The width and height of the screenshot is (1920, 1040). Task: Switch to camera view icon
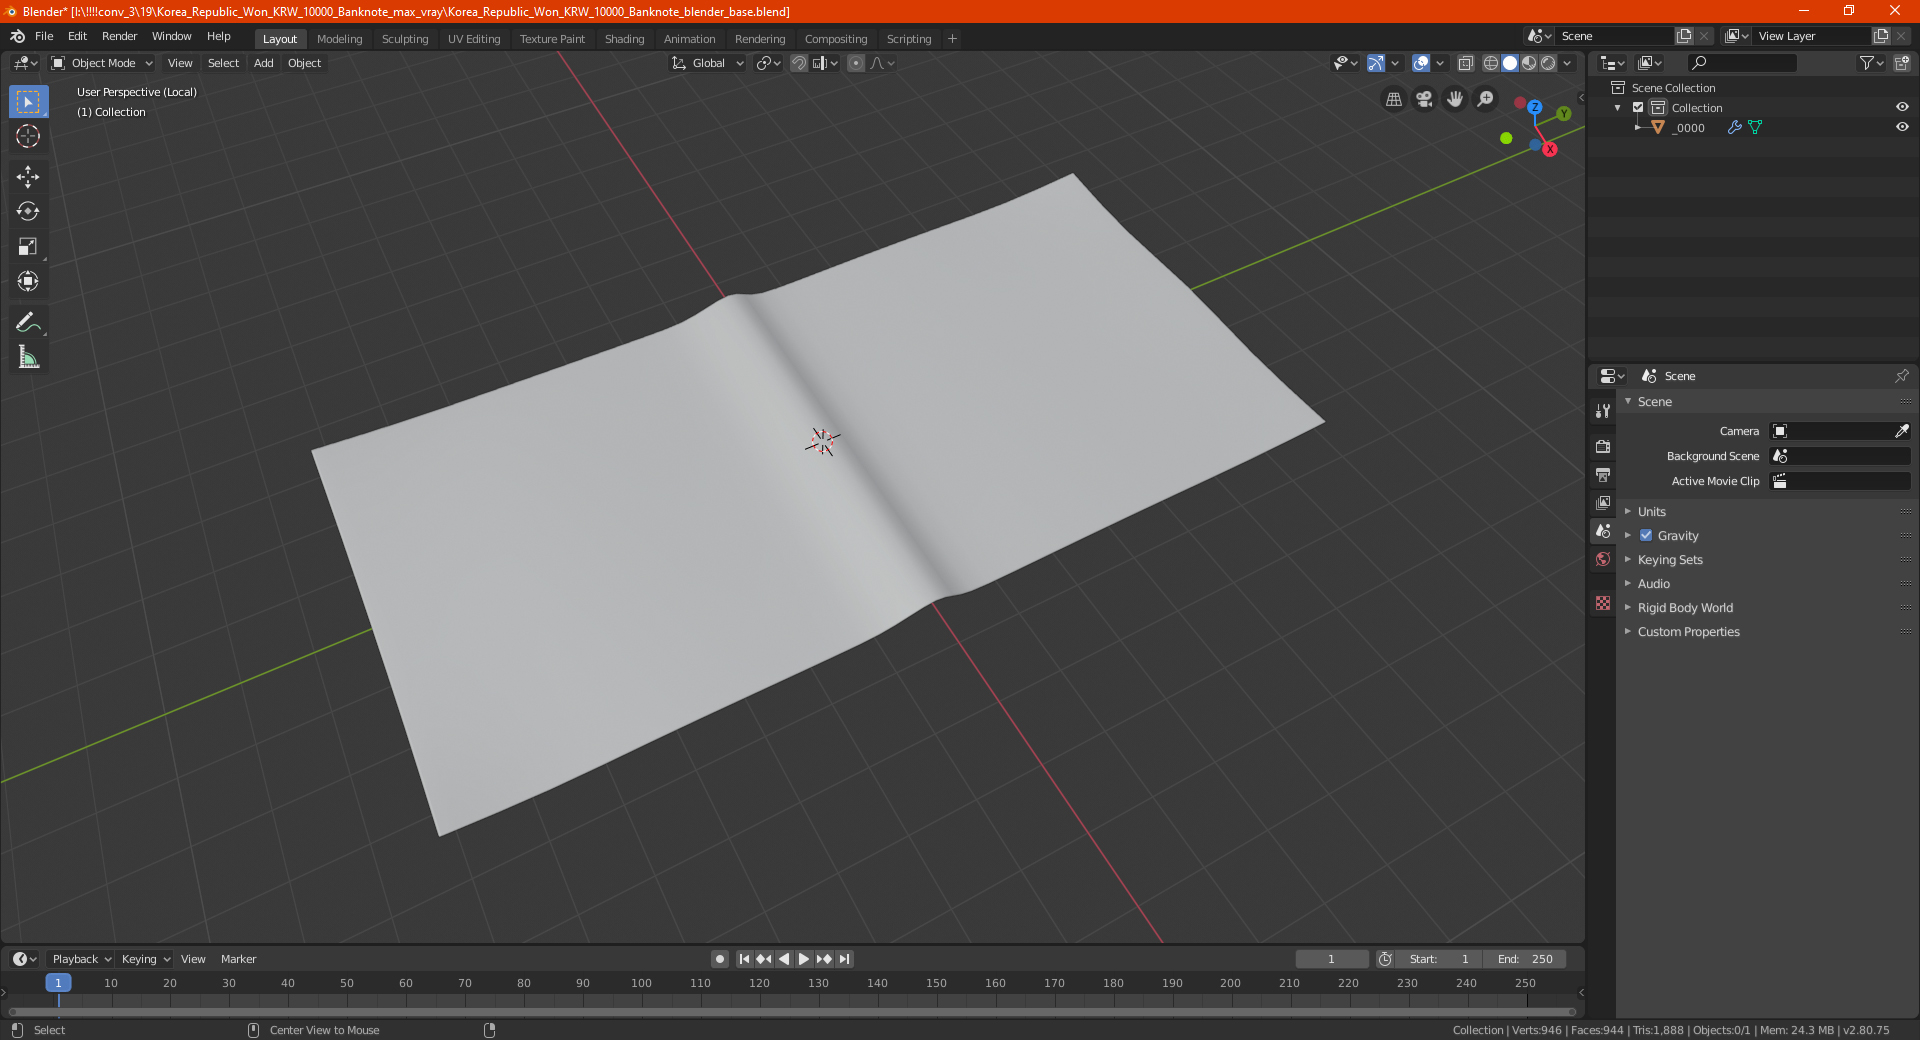click(x=1424, y=99)
